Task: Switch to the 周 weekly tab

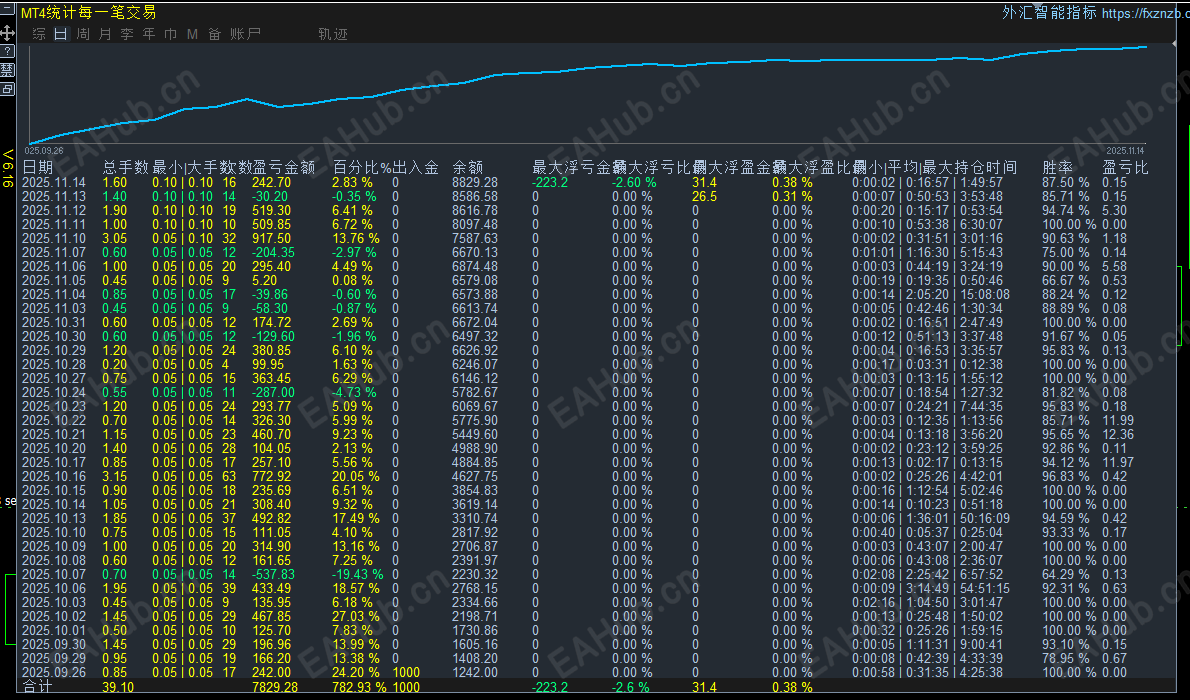Action: pos(83,34)
